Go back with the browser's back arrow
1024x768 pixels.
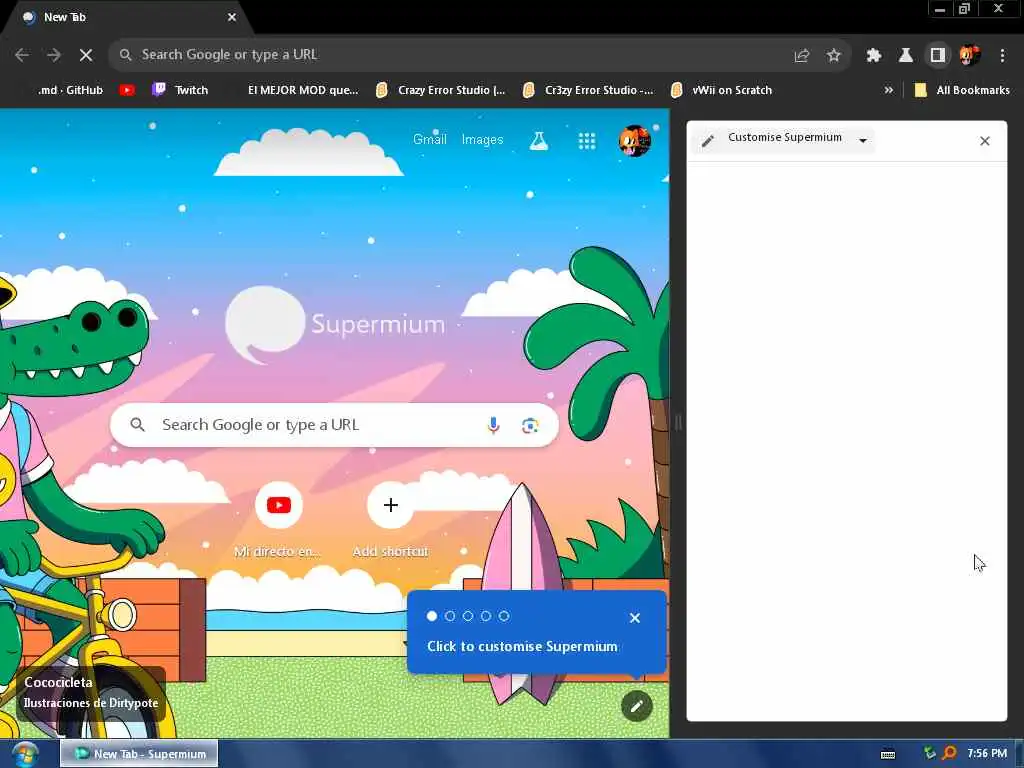pos(22,55)
